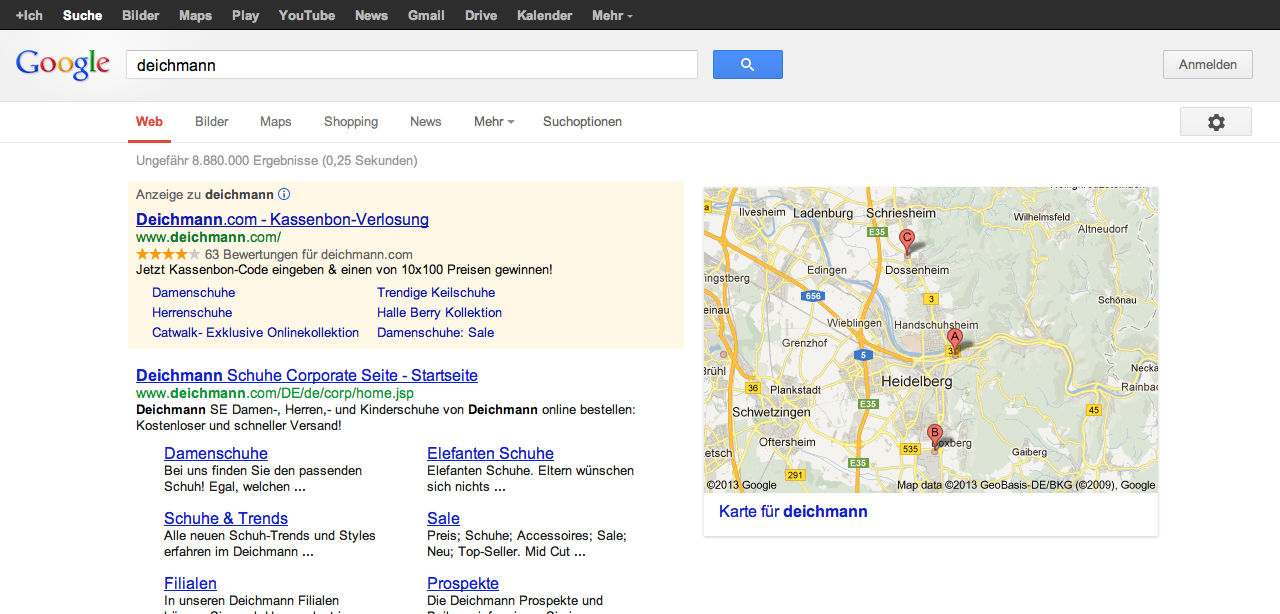1280x614 pixels.
Task: Switch to the Shopping results tab
Action: click(x=351, y=122)
